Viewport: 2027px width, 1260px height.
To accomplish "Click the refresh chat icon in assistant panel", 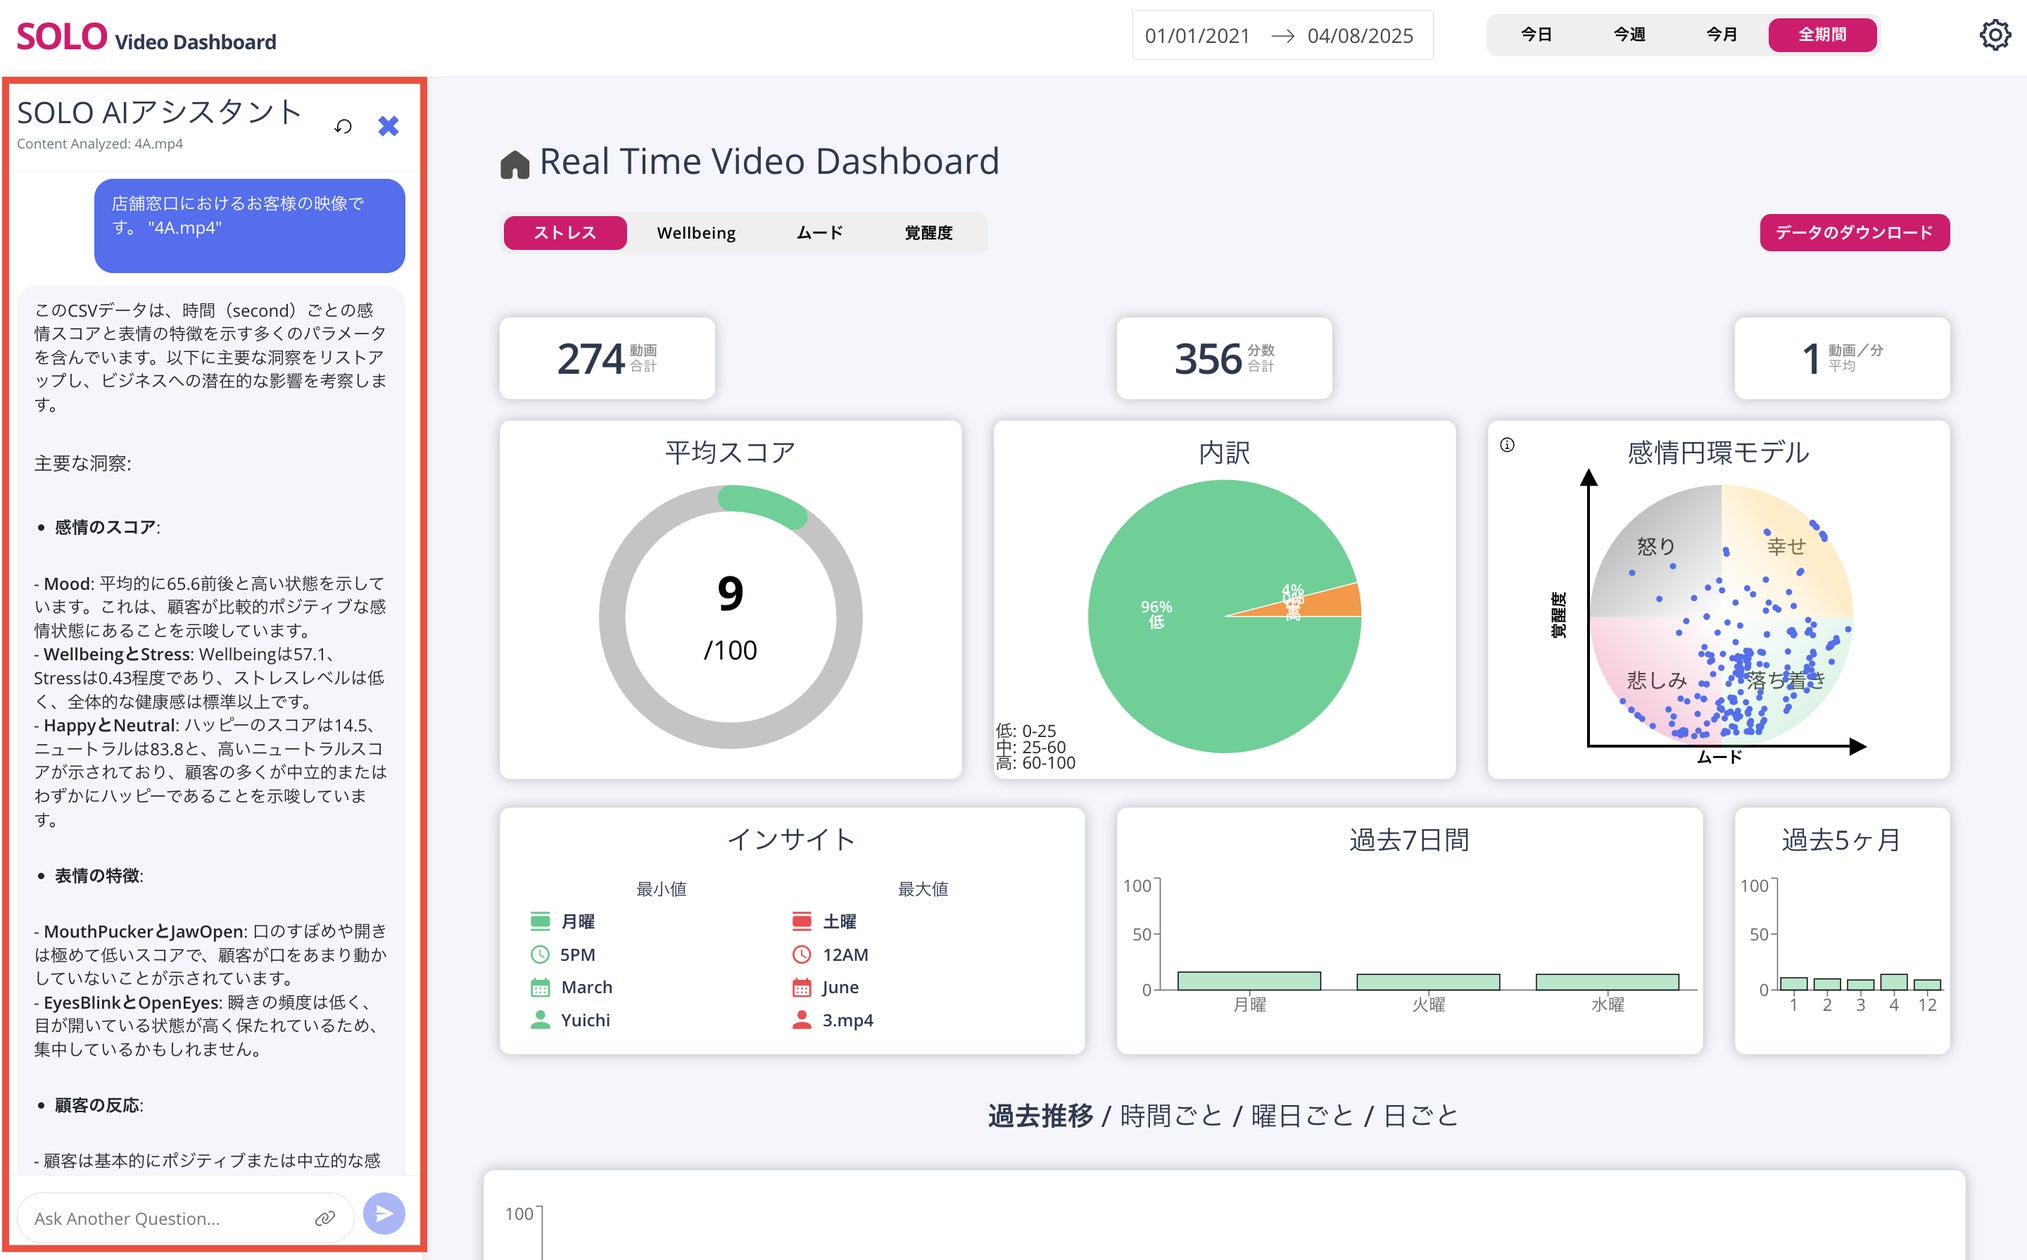I will [x=343, y=126].
